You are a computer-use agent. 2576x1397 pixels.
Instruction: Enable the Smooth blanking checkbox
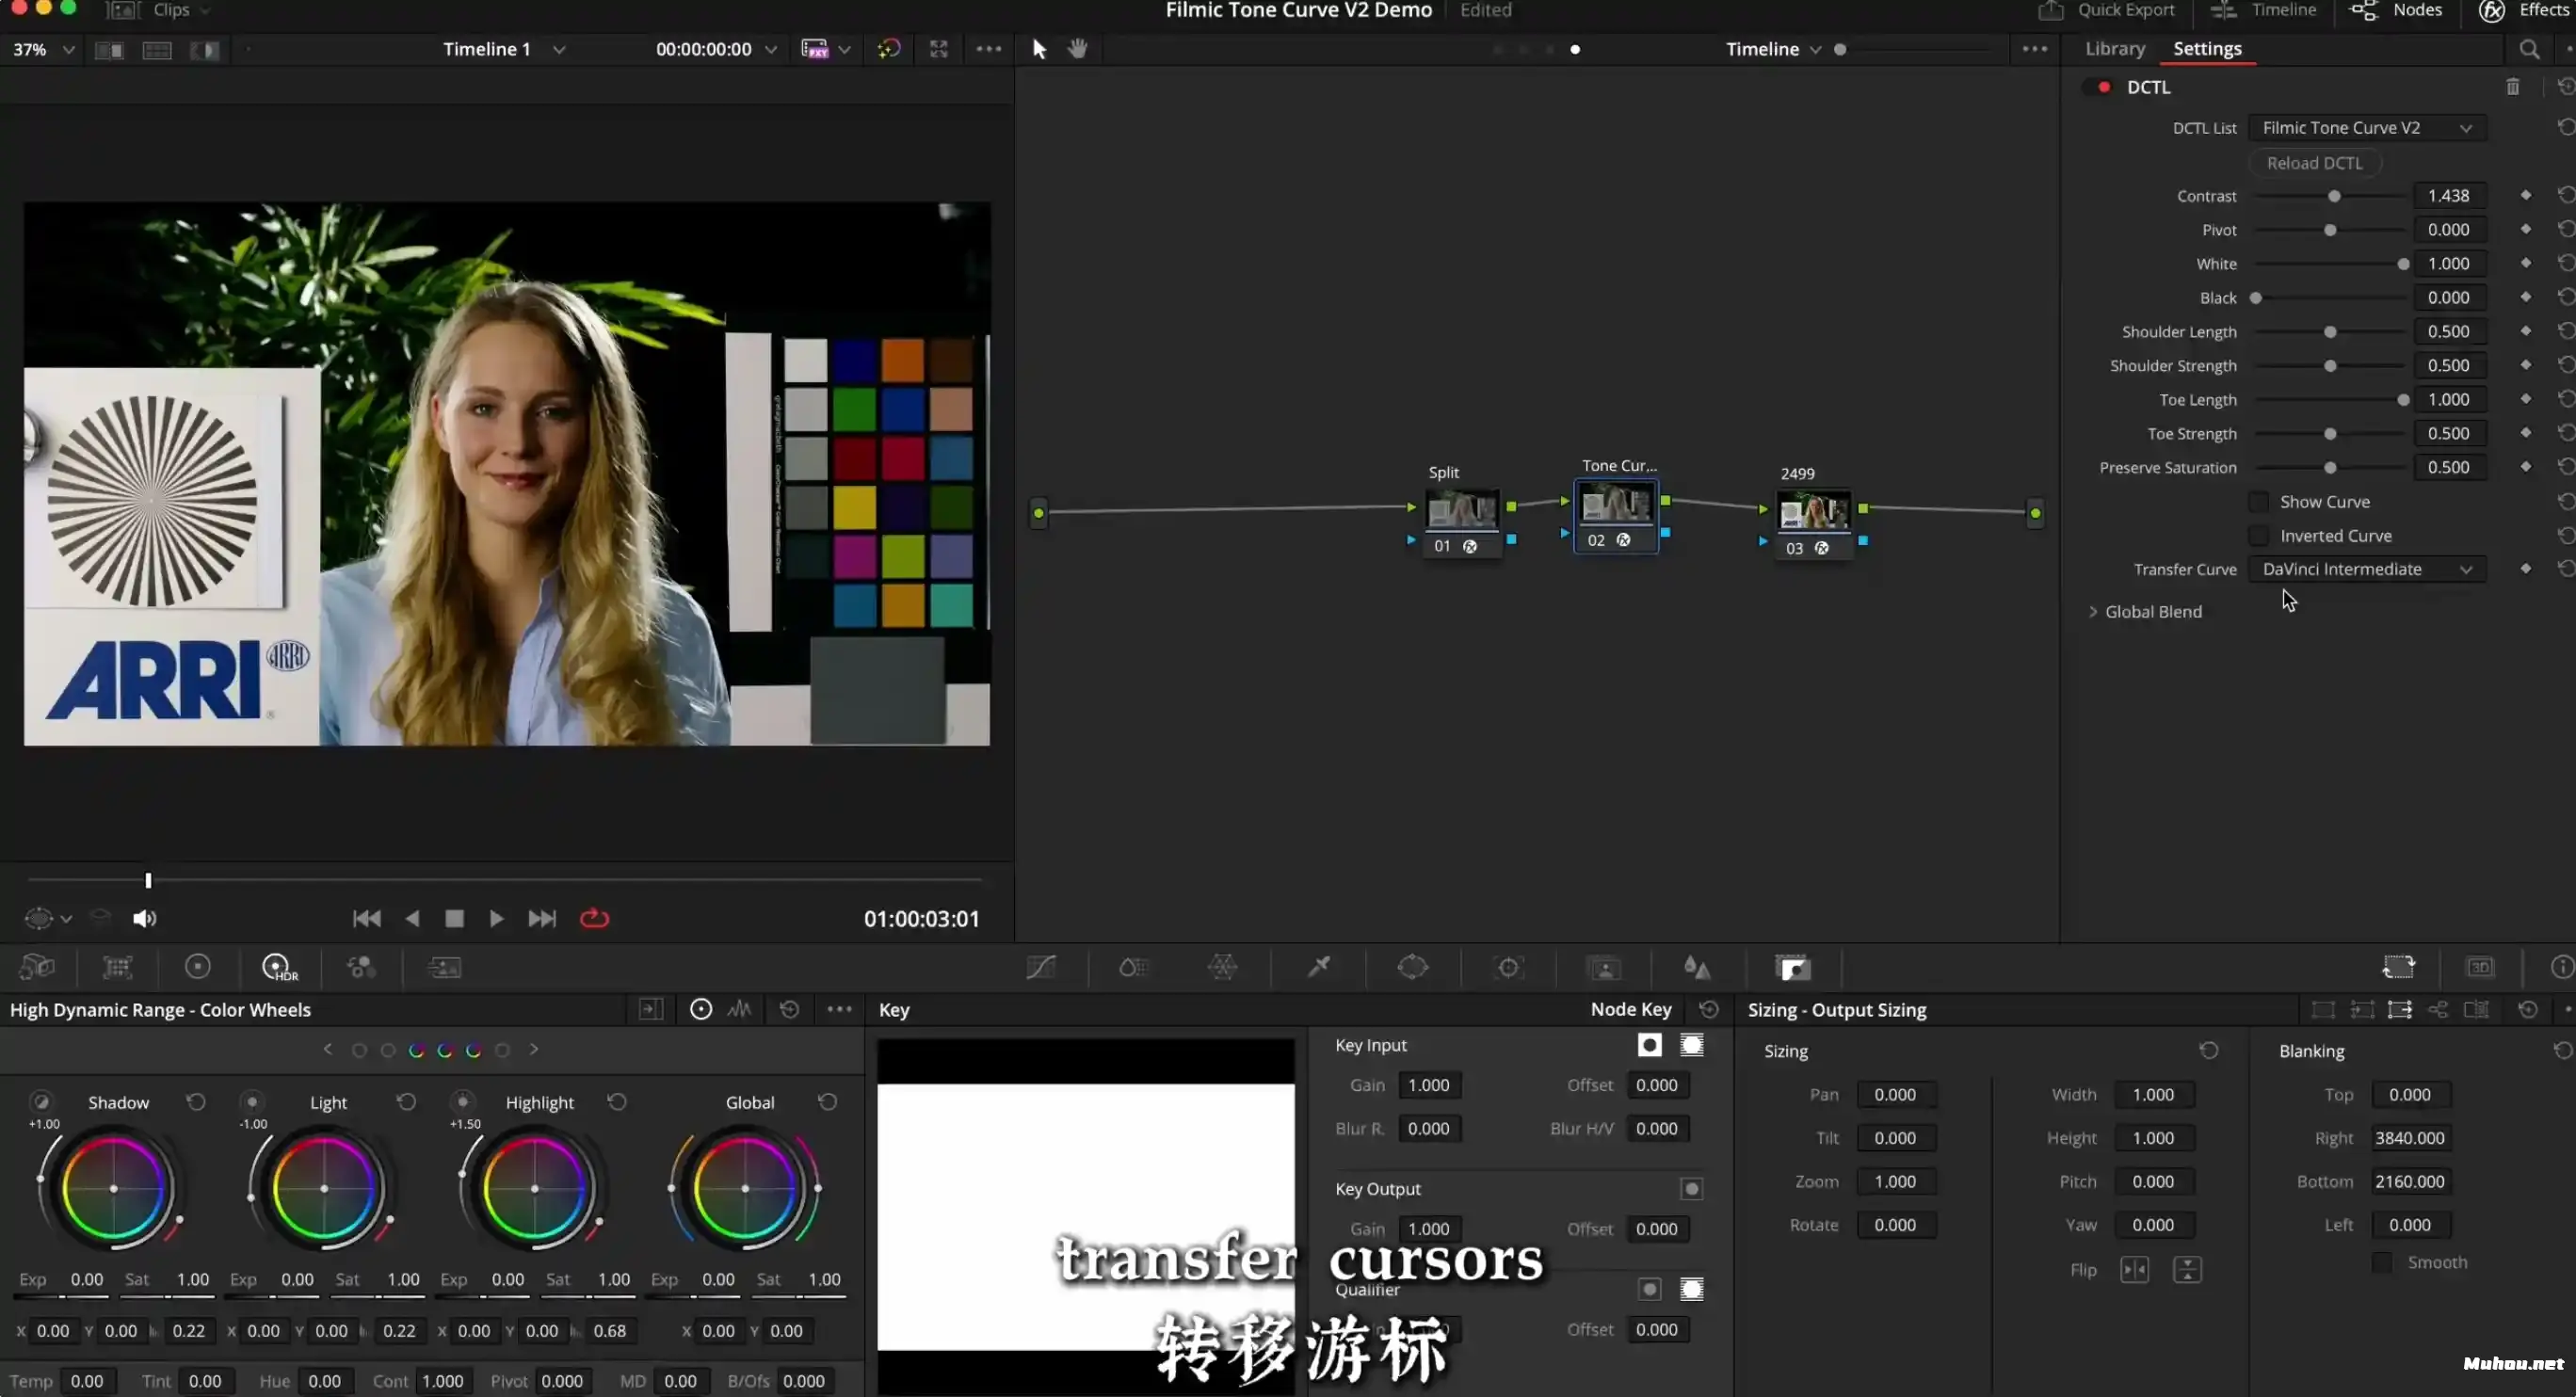2382,1263
